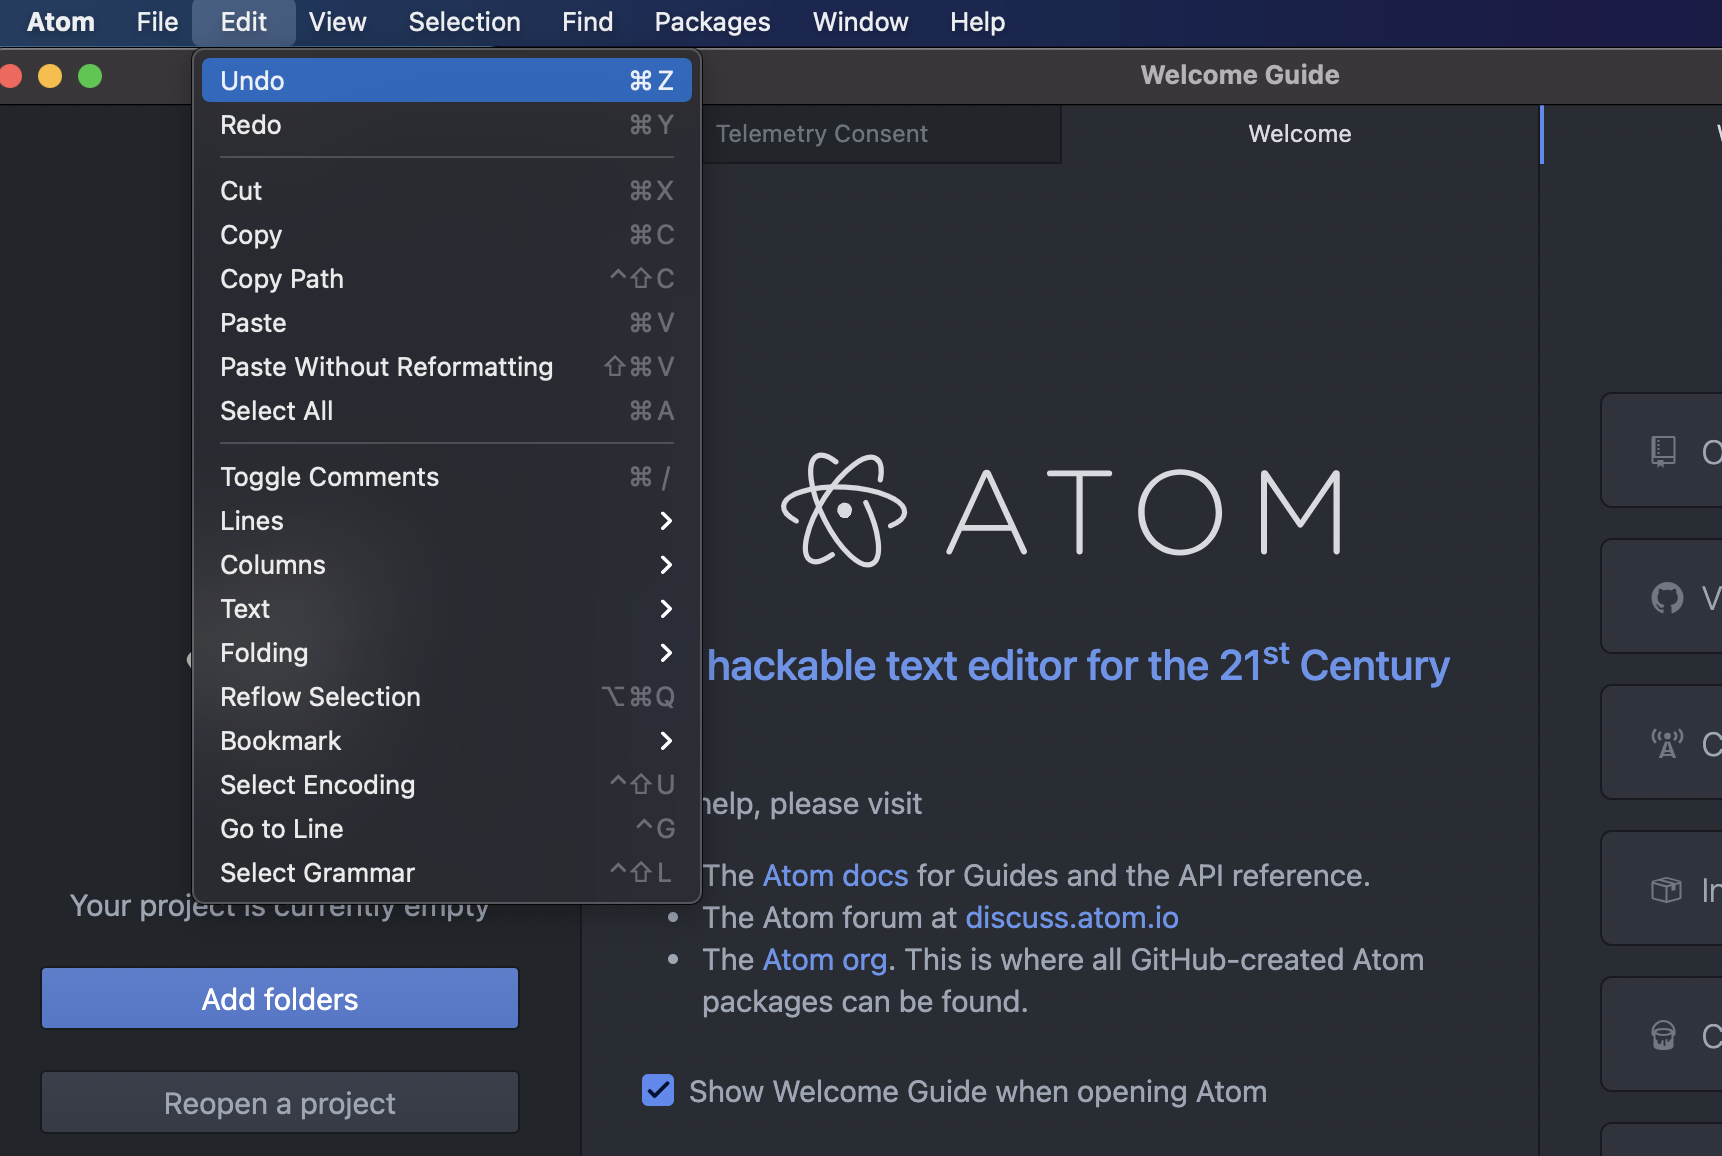Expand the Text submenu

click(446, 609)
